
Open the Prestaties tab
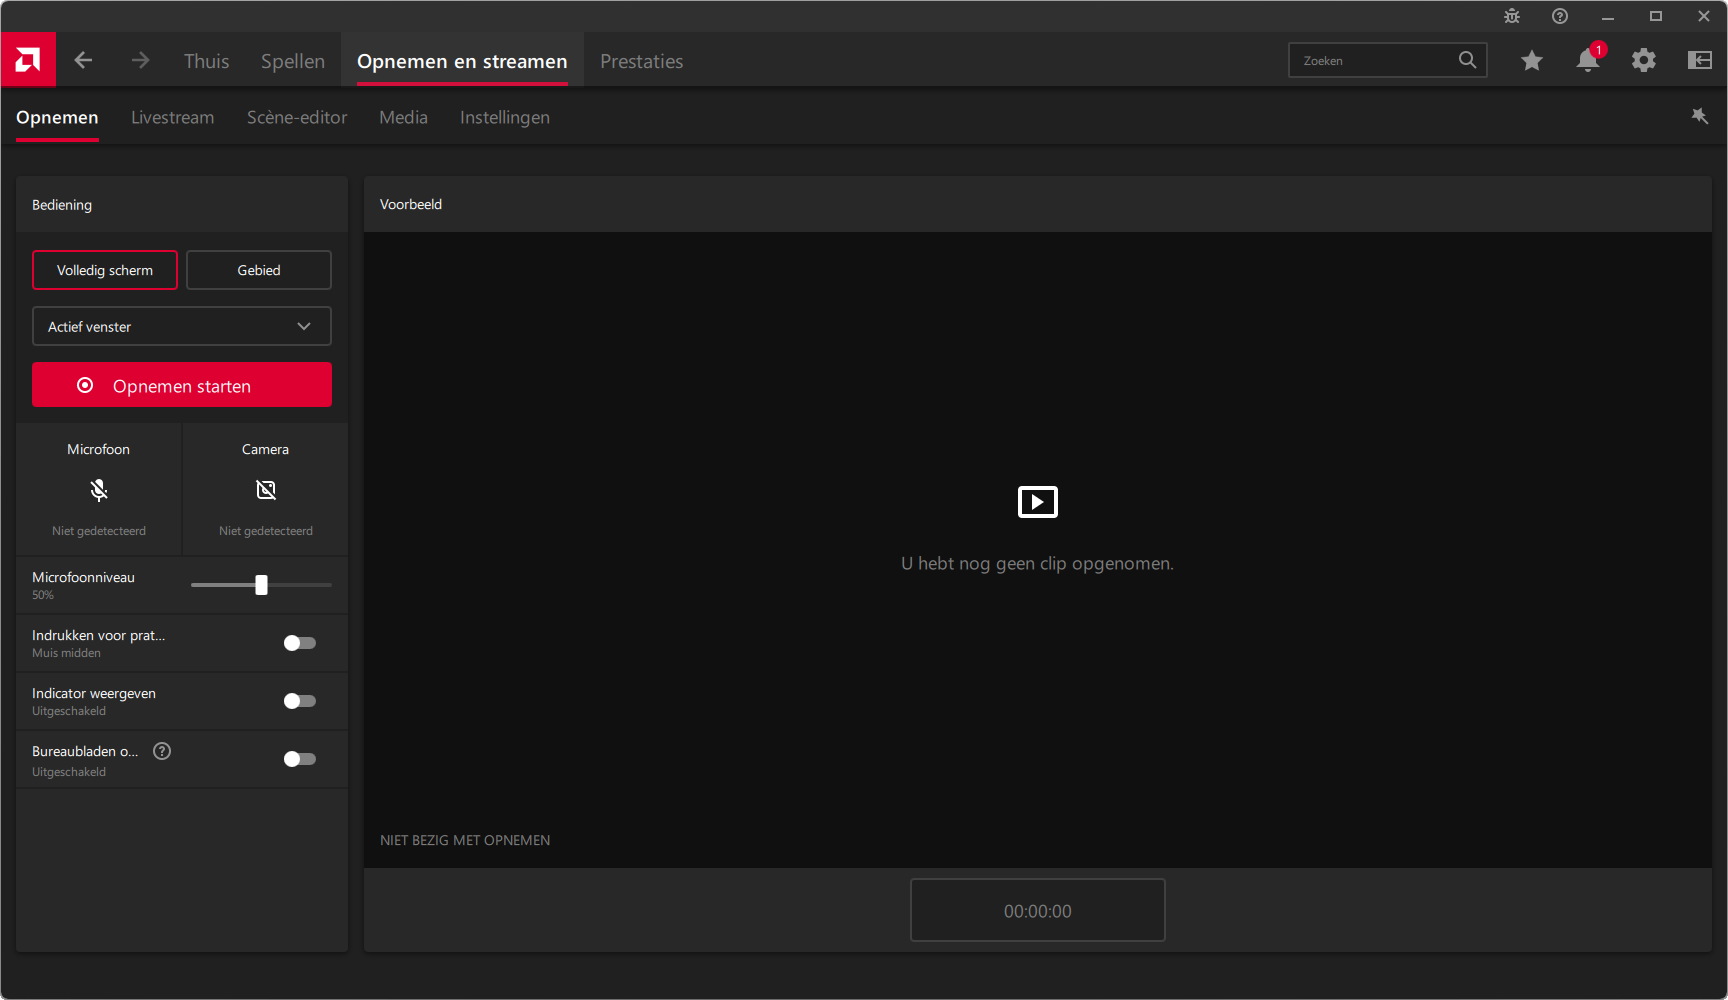pyautogui.click(x=641, y=61)
